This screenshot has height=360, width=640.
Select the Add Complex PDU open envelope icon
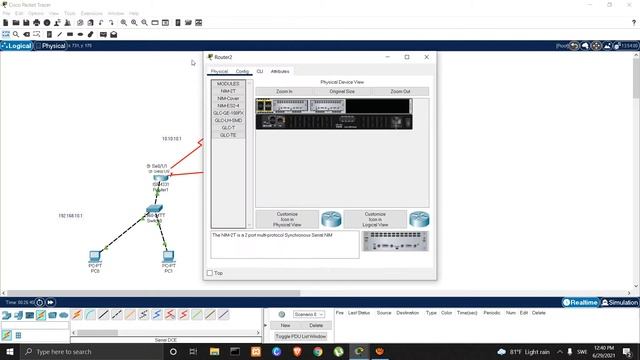coord(113,35)
